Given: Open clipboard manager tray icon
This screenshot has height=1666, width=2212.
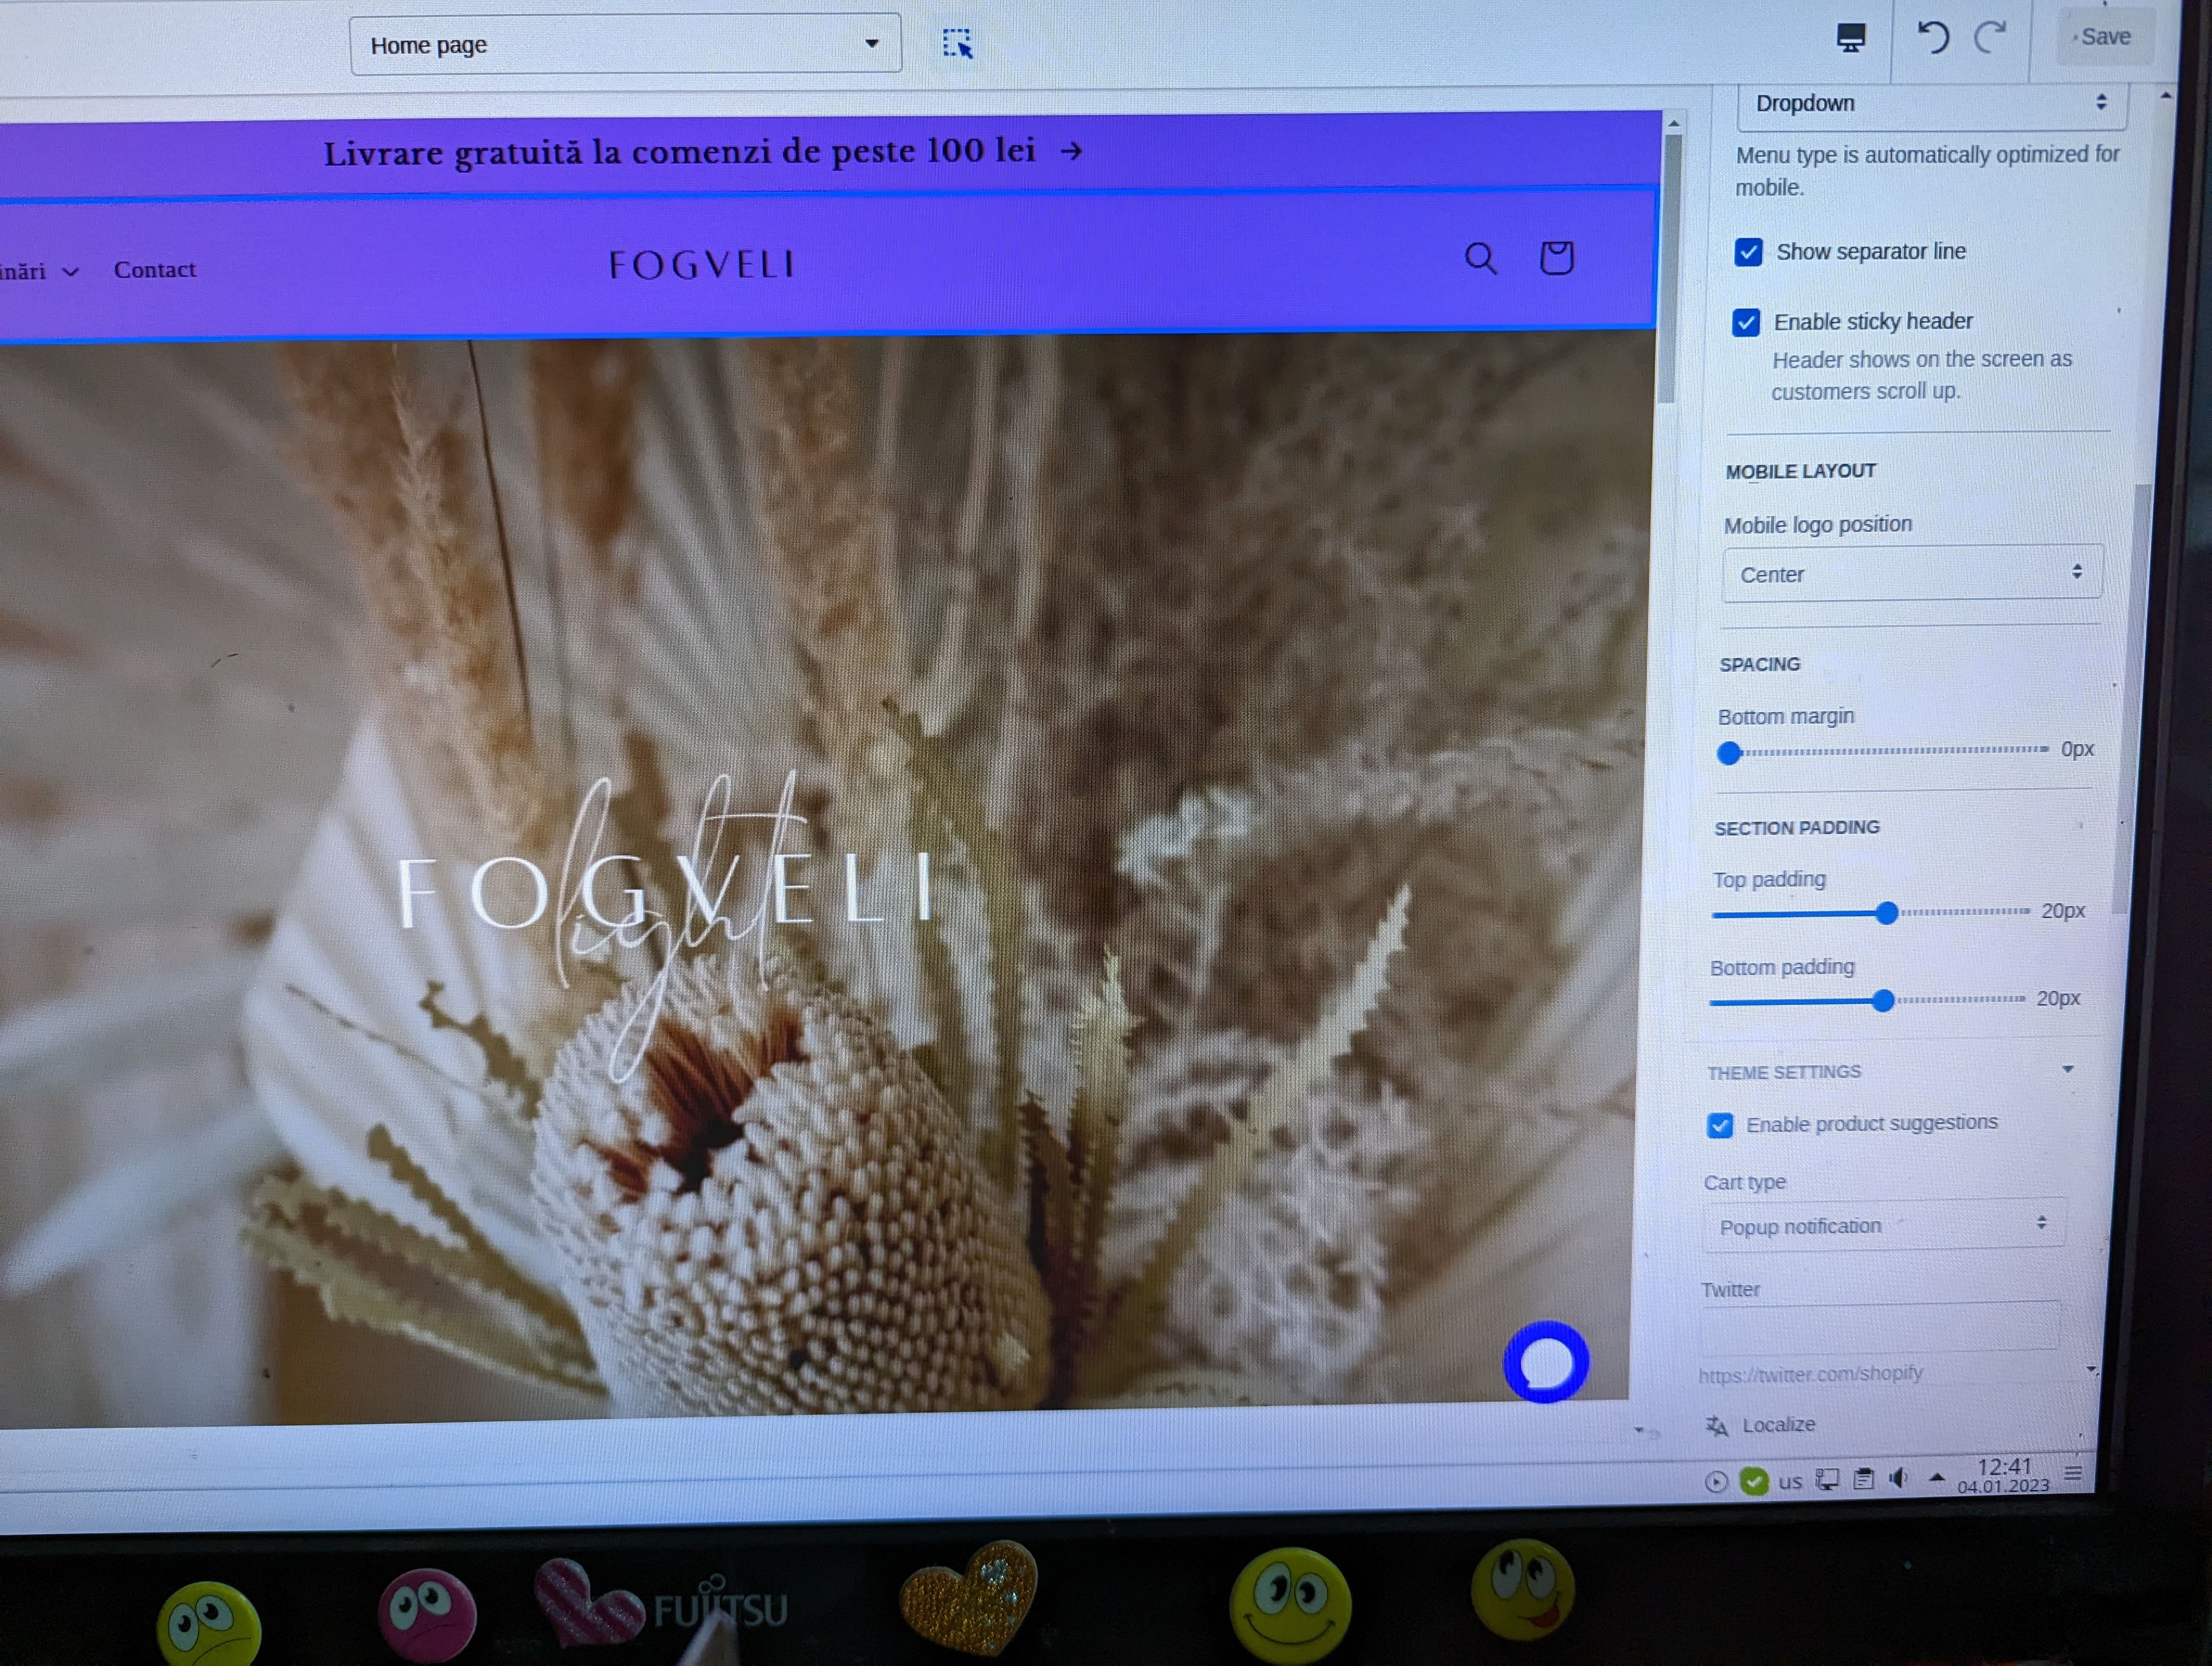Looking at the screenshot, I should click(x=1863, y=1479).
